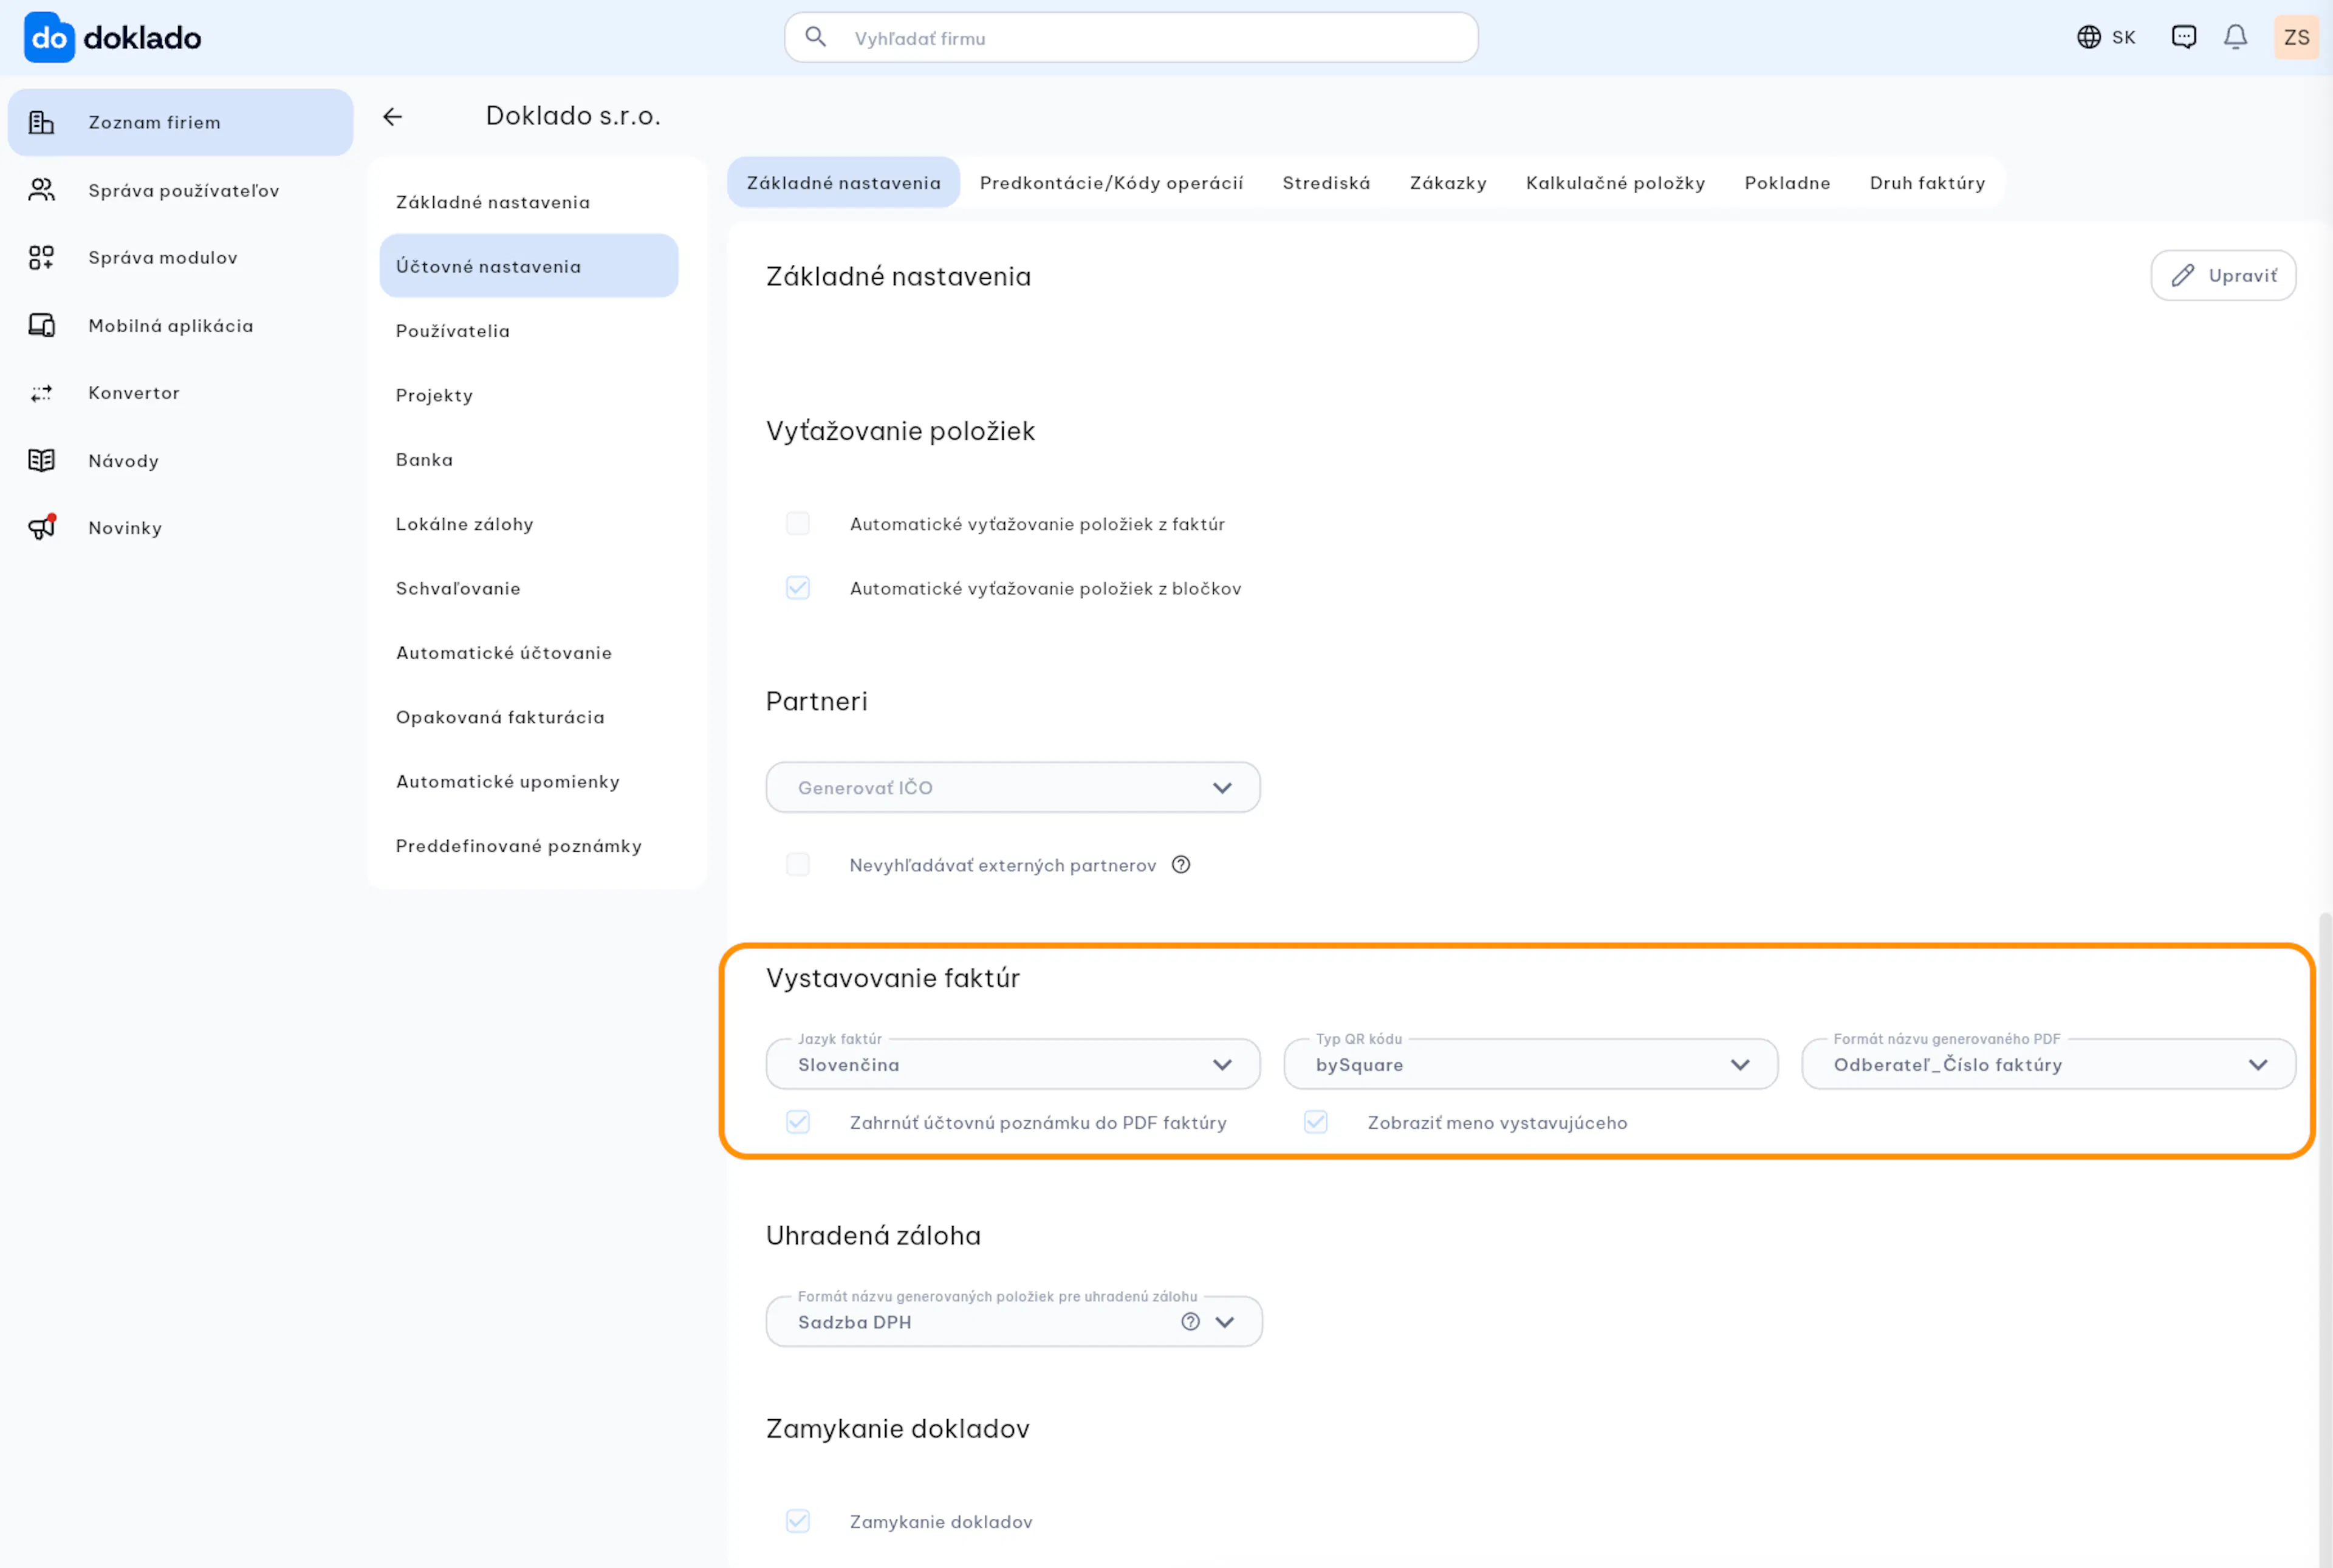Select Preddefinované poznámky in company menu
2333x1568 pixels.
(529, 846)
